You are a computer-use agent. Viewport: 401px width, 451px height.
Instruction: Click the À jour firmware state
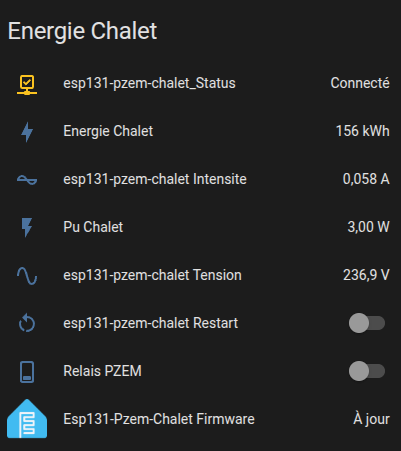pyautogui.click(x=371, y=419)
